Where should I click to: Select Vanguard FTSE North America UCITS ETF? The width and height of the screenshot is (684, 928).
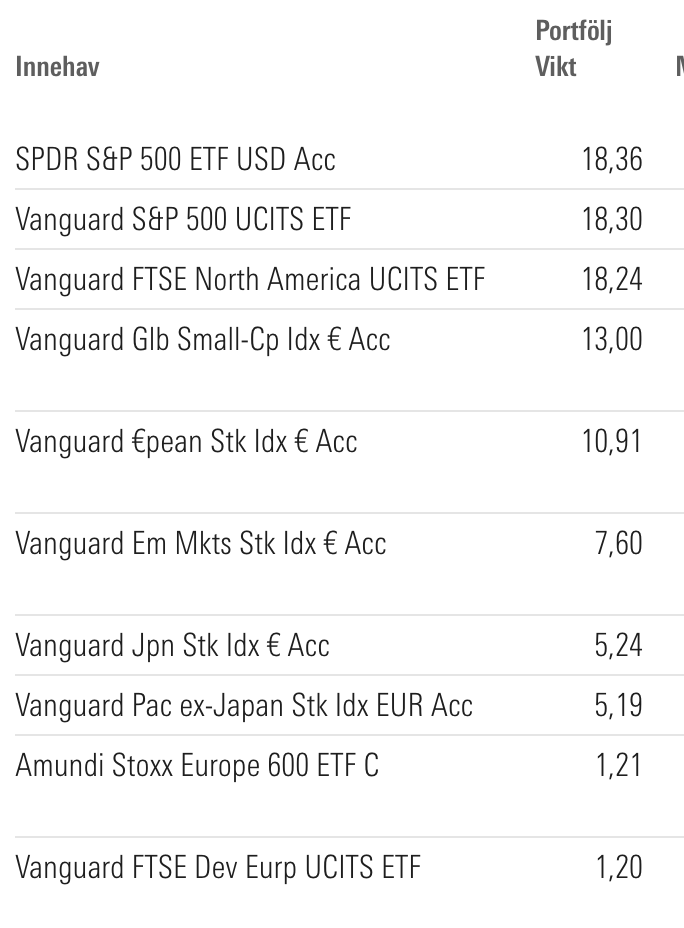[250, 279]
